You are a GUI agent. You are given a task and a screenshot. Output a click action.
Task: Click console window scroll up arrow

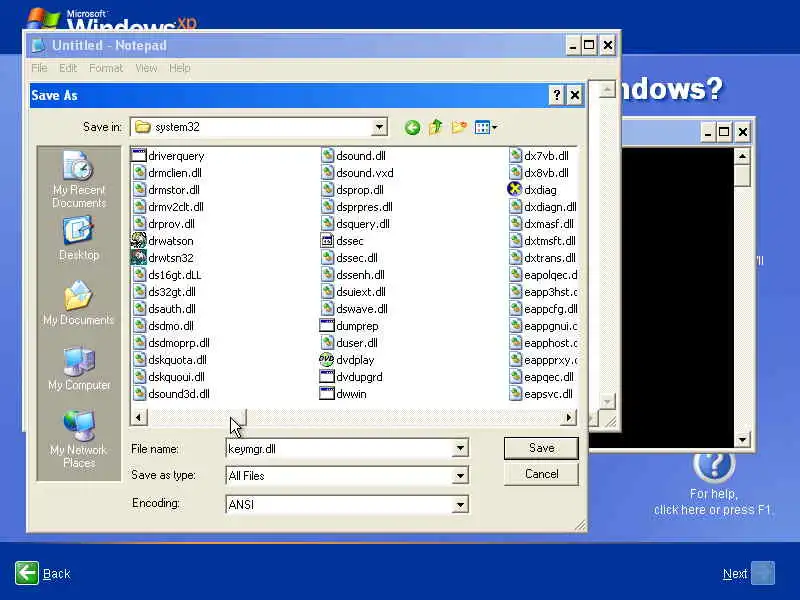point(742,156)
